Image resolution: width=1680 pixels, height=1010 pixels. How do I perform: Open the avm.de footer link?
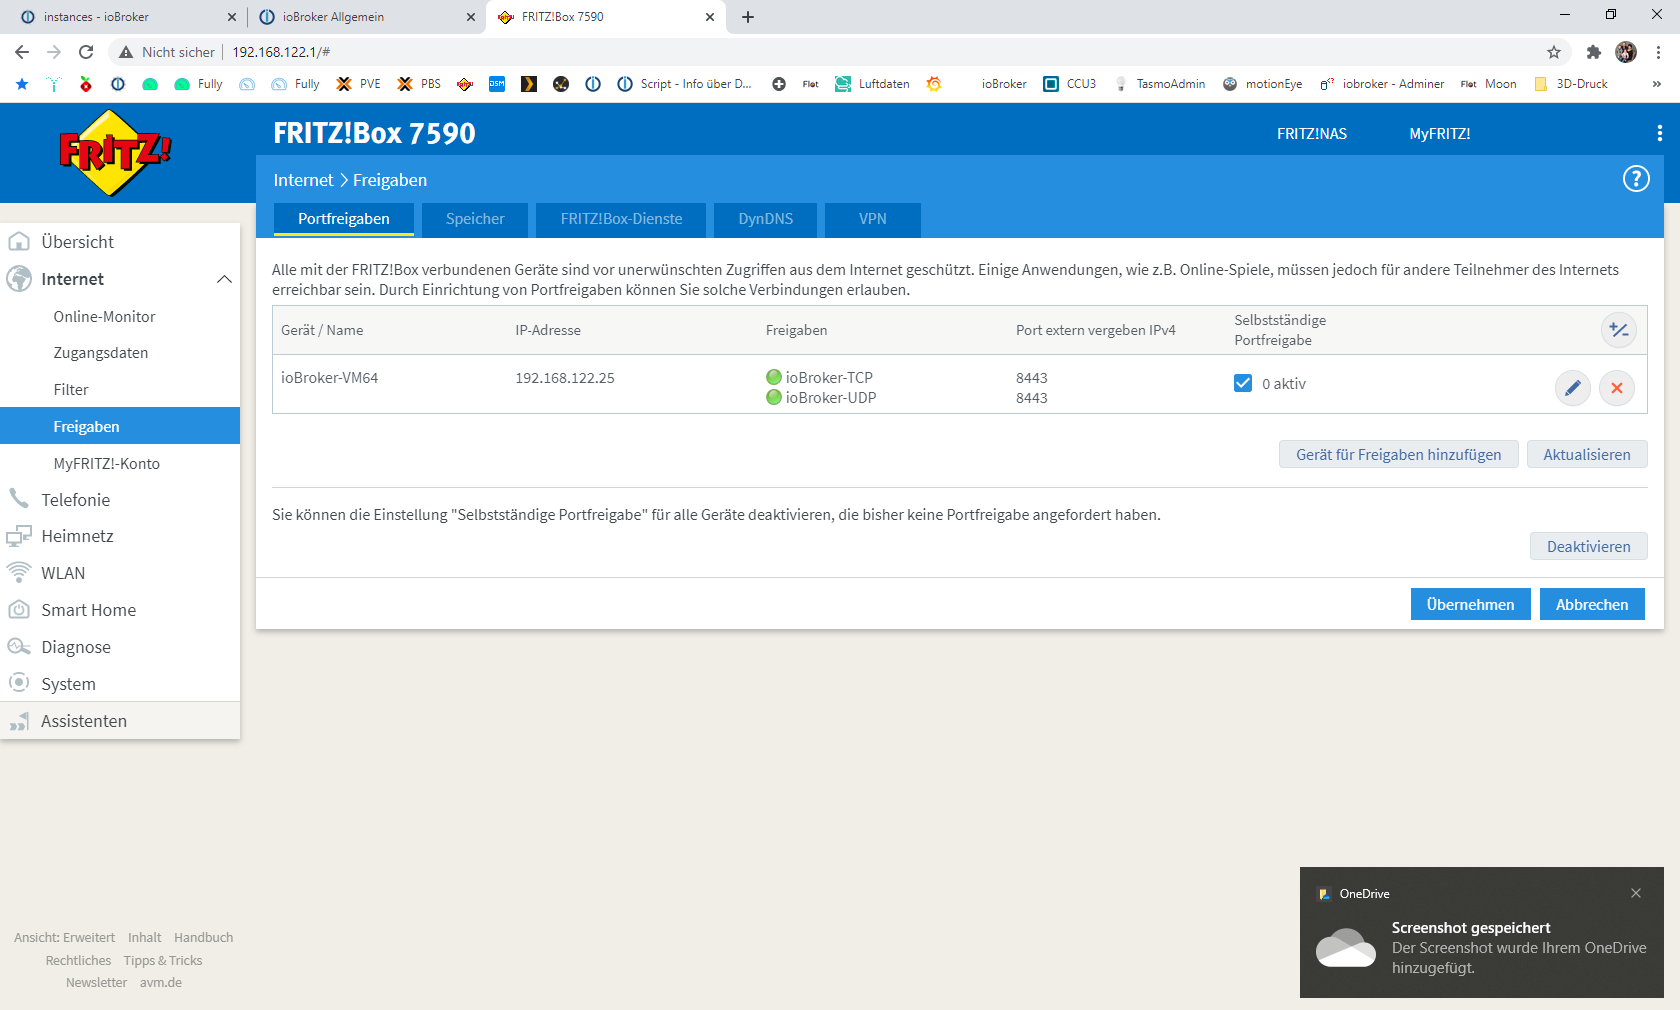[161, 982]
